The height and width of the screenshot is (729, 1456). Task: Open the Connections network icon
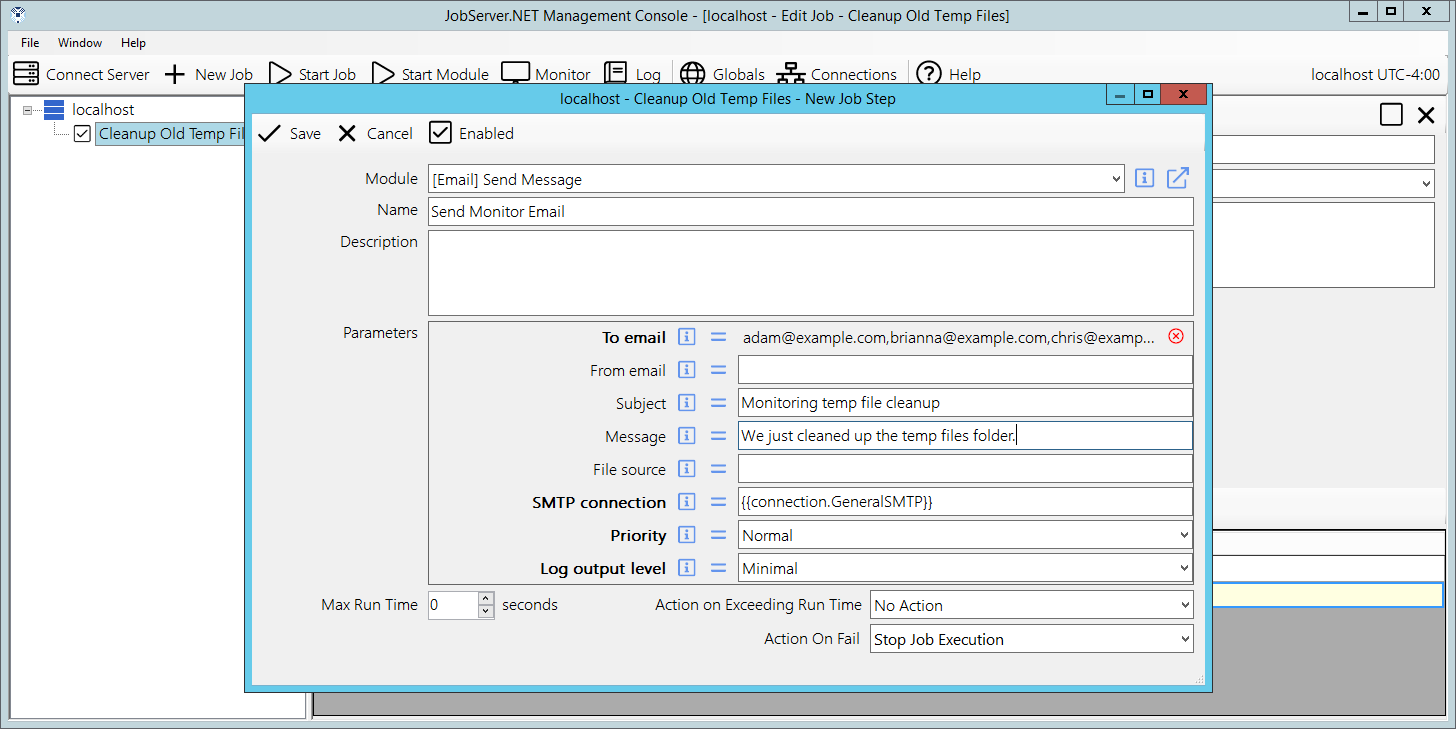[x=790, y=74]
